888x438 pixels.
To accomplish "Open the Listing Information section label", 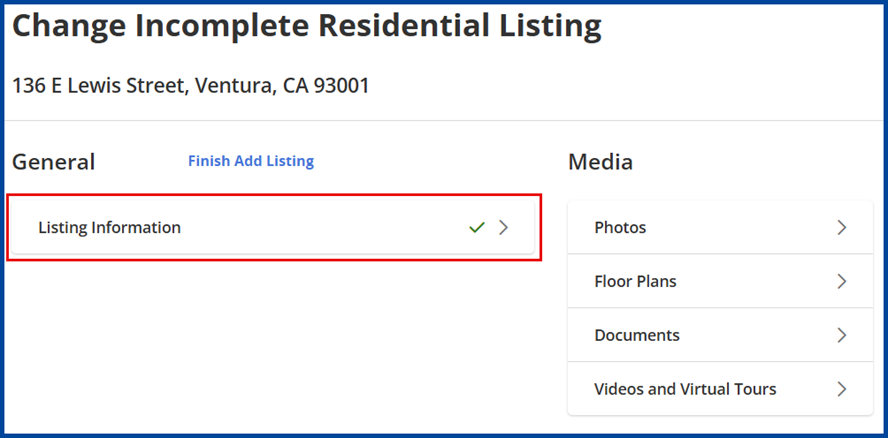I will (x=109, y=228).
